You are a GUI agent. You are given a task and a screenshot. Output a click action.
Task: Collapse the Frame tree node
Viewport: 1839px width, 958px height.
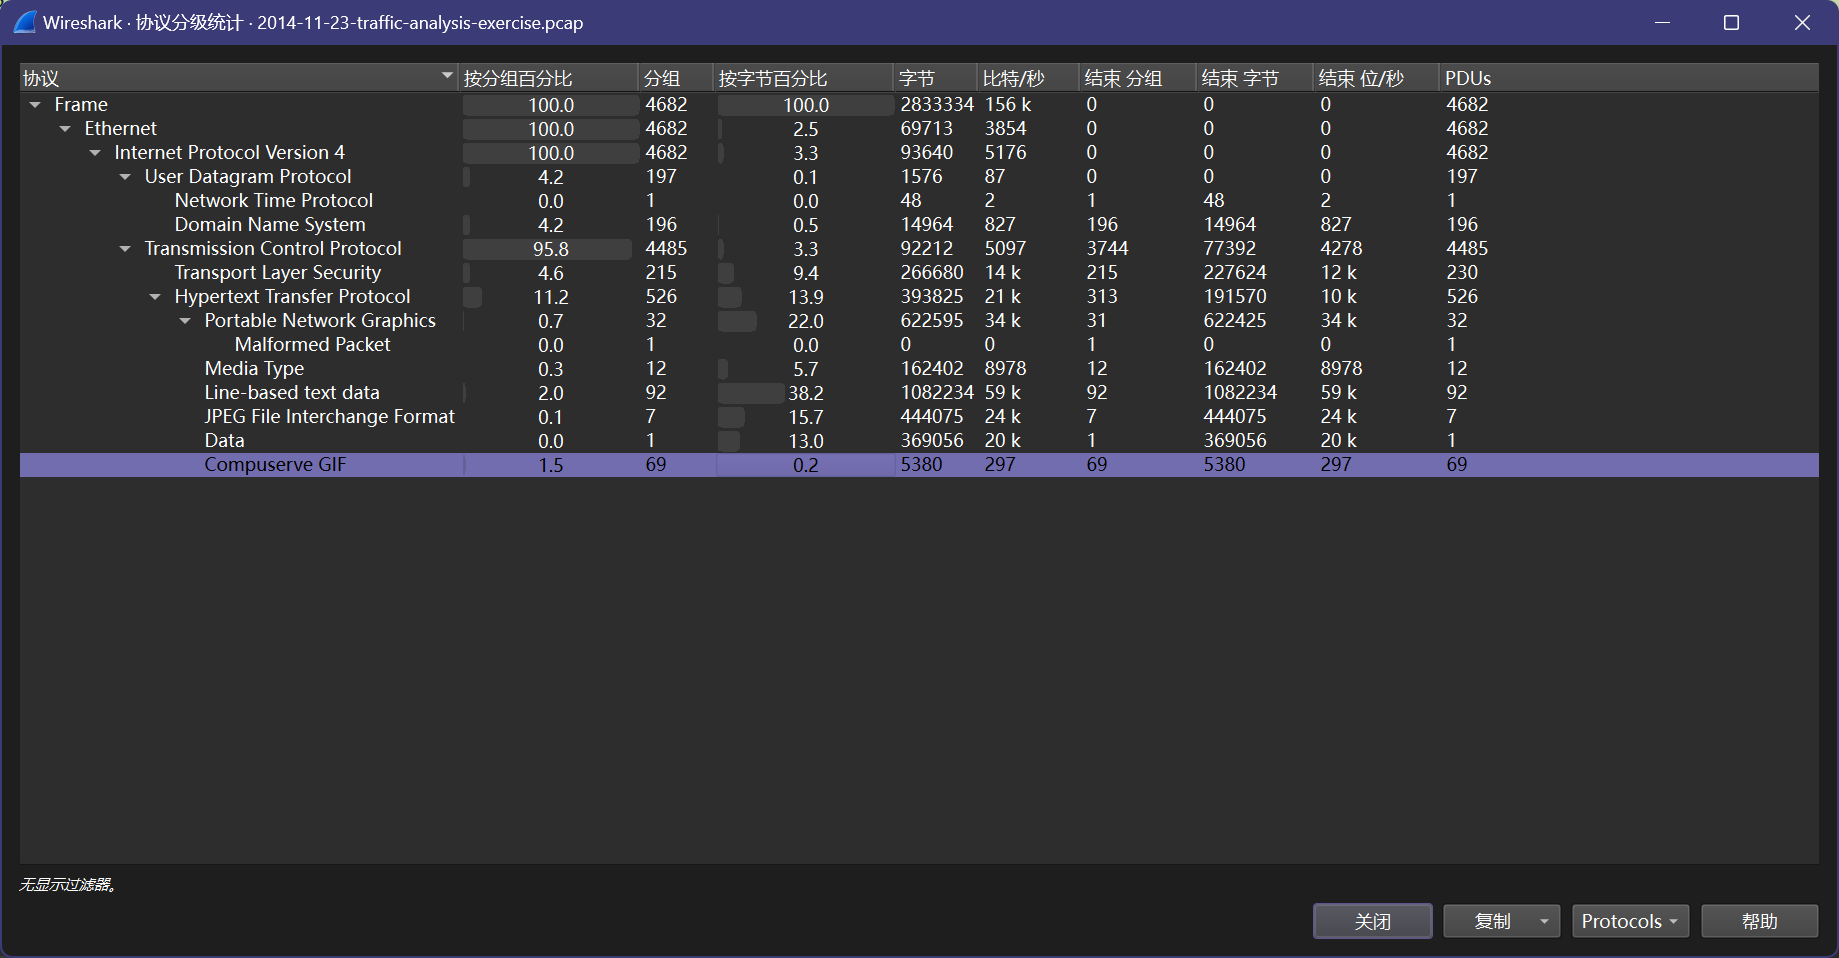(35, 105)
